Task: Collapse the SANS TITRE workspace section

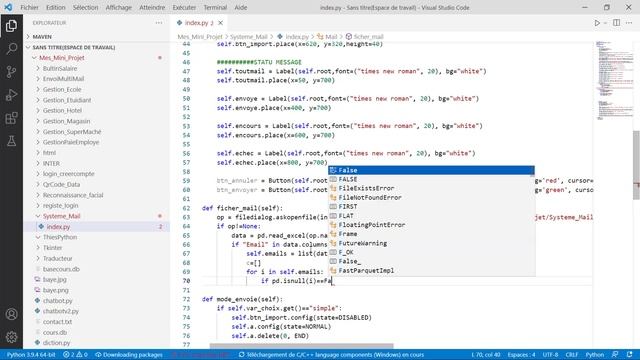Action: tap(73, 47)
